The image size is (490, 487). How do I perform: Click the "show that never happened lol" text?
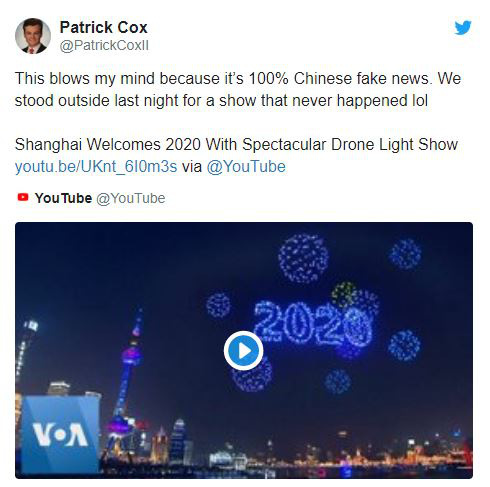323,100
